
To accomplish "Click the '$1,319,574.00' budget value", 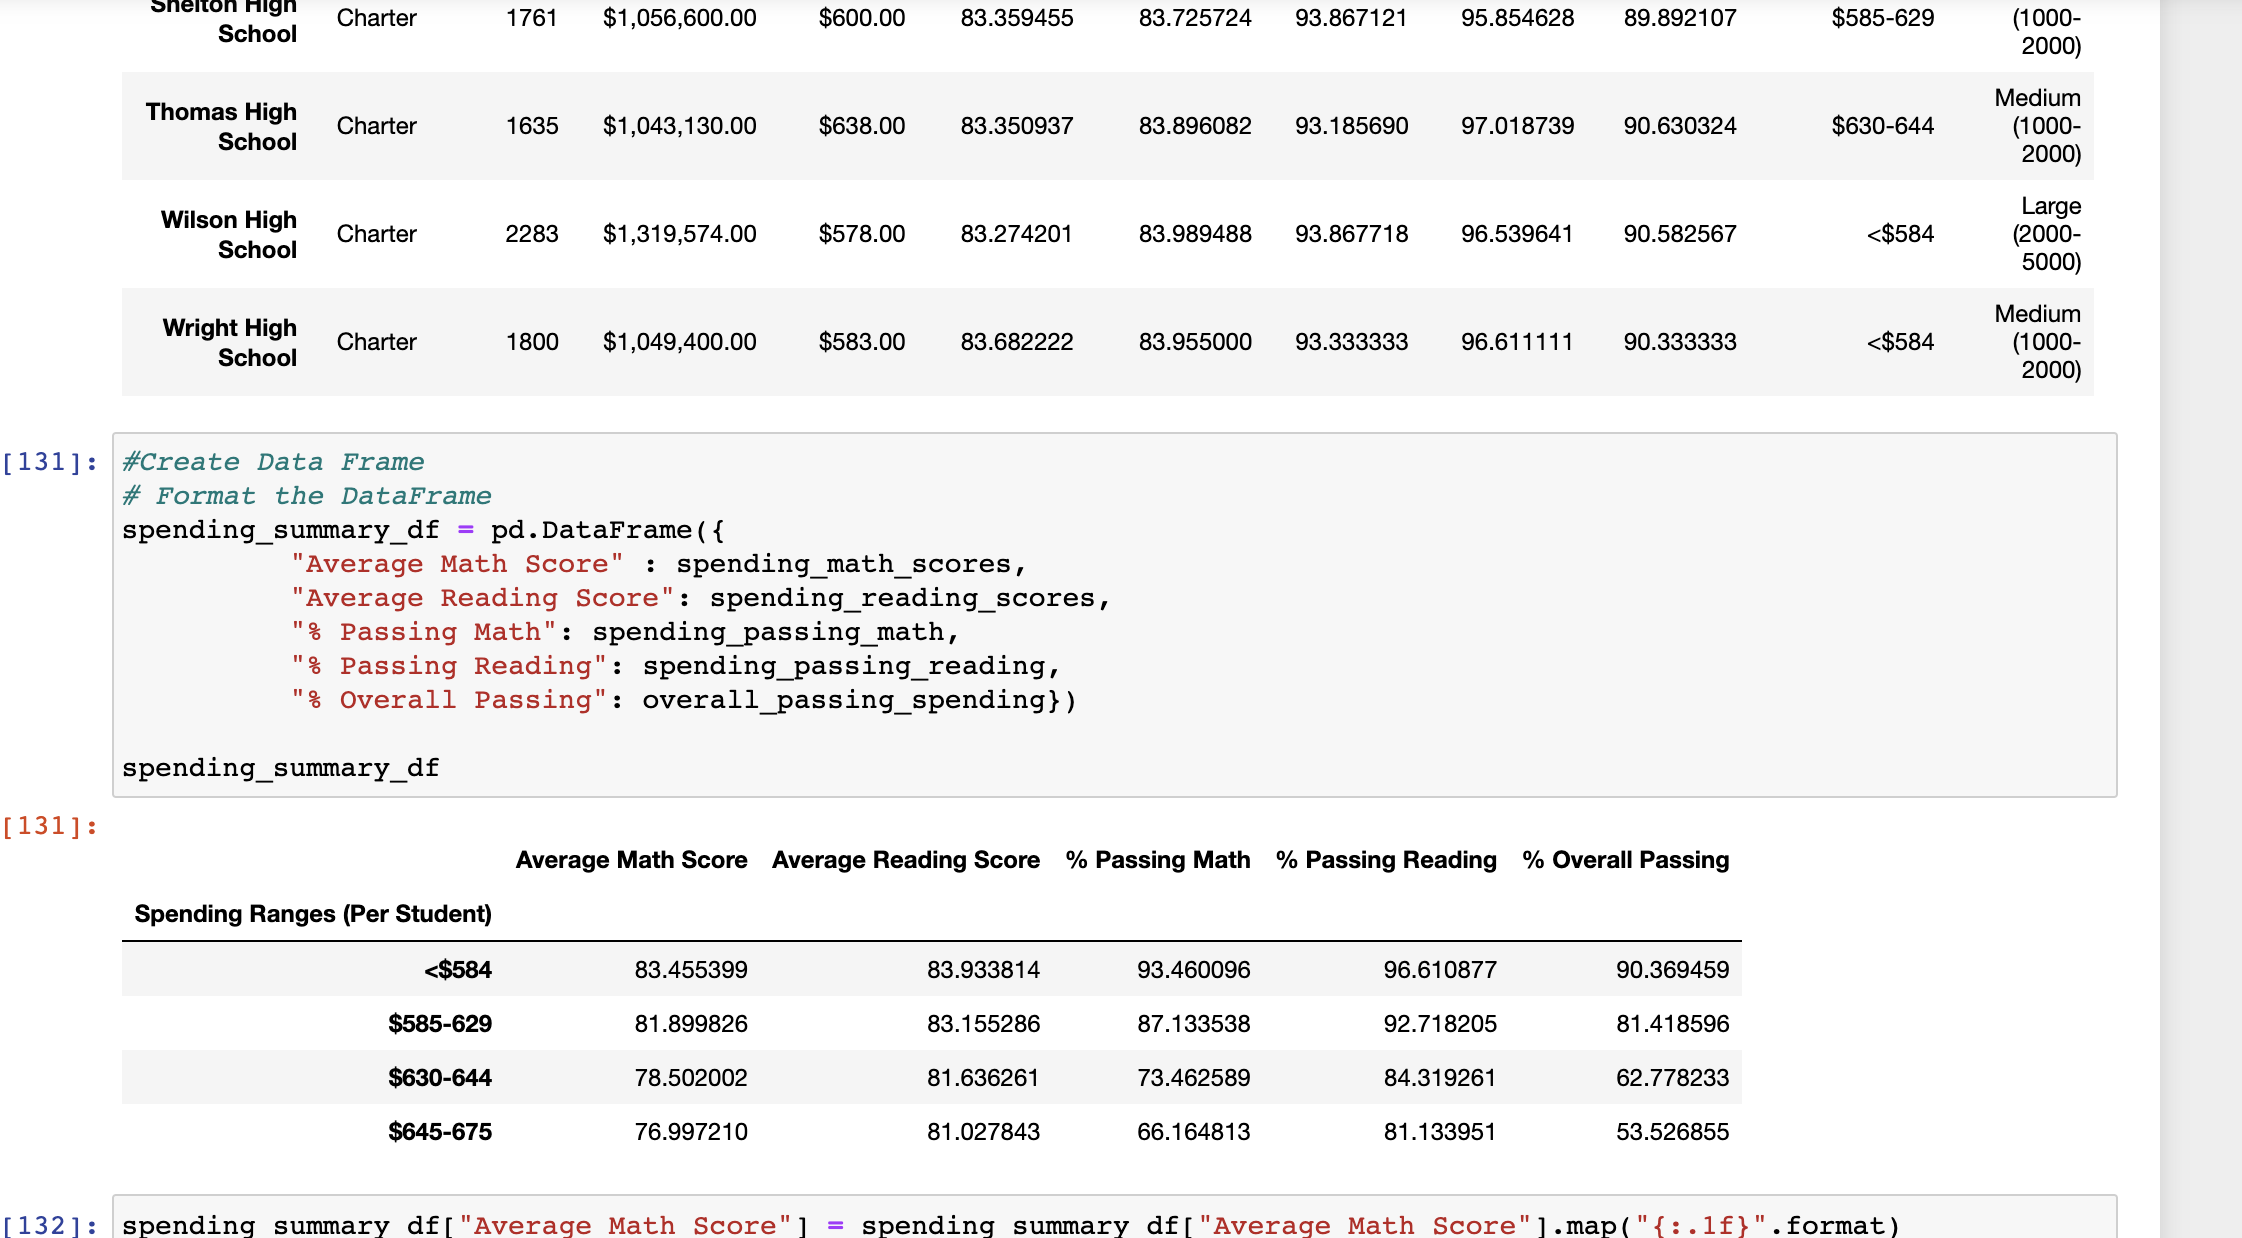I will (x=680, y=233).
